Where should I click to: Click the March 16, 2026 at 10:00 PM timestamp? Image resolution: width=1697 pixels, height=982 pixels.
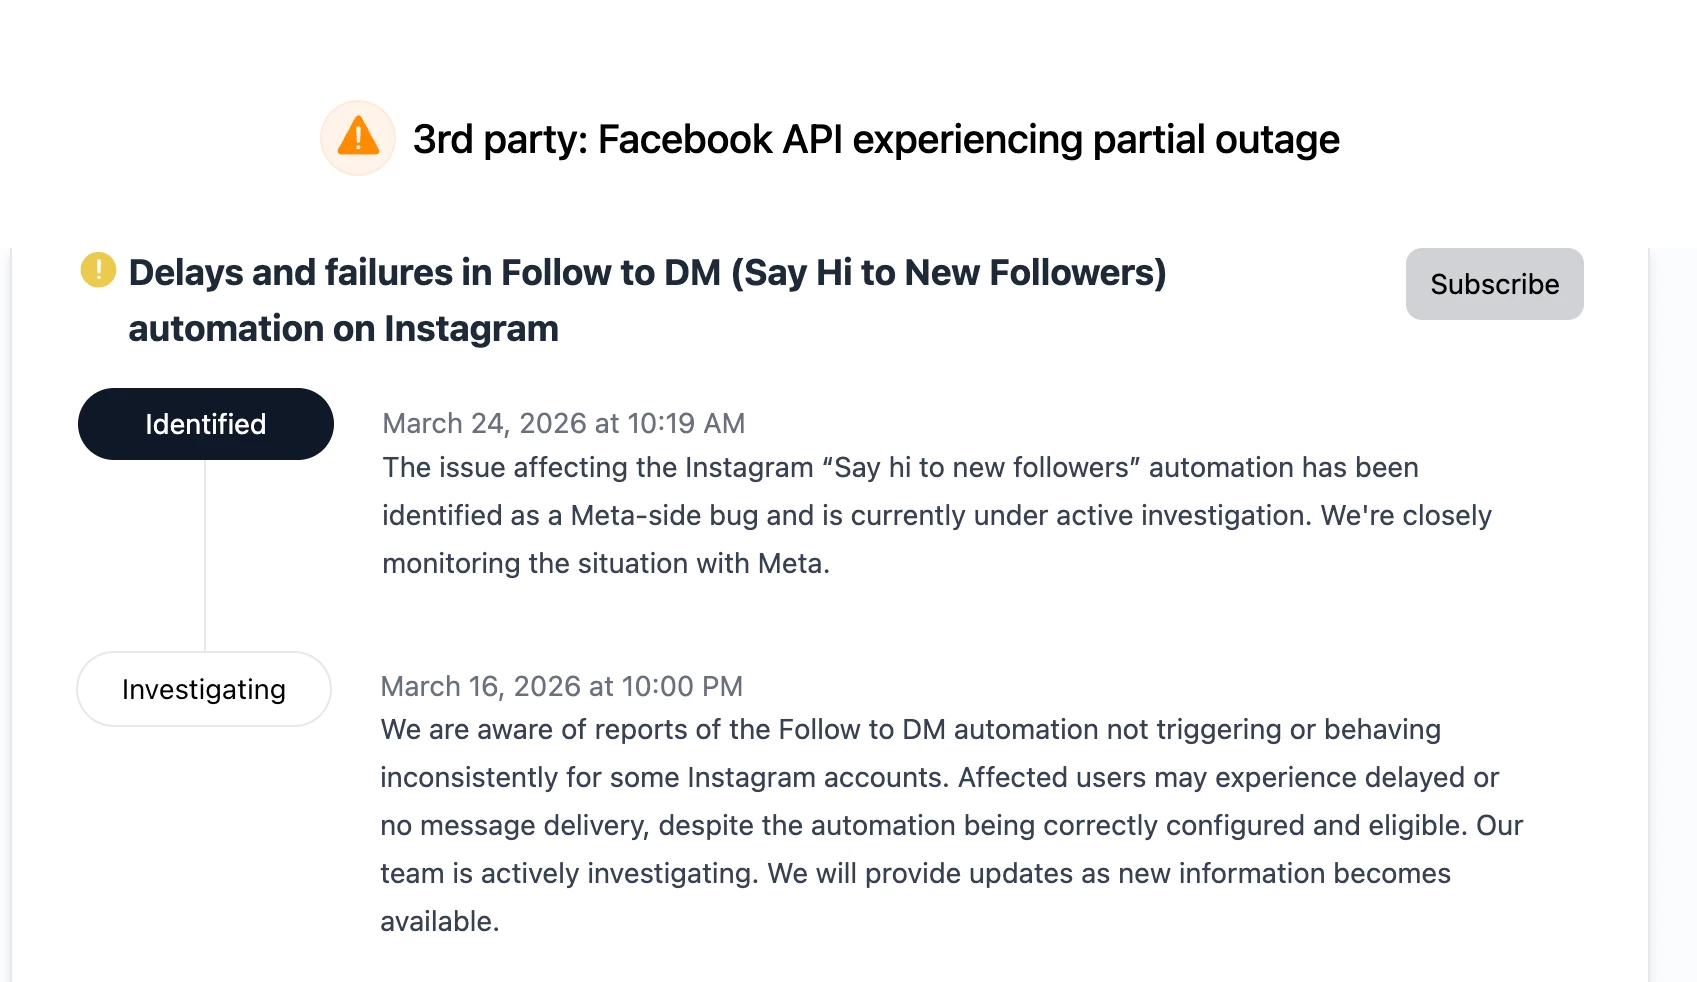(x=561, y=686)
